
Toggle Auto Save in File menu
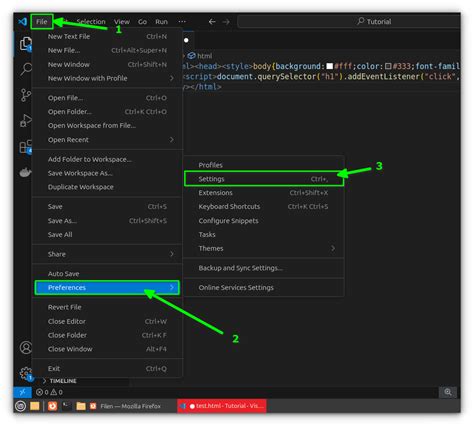click(107, 274)
